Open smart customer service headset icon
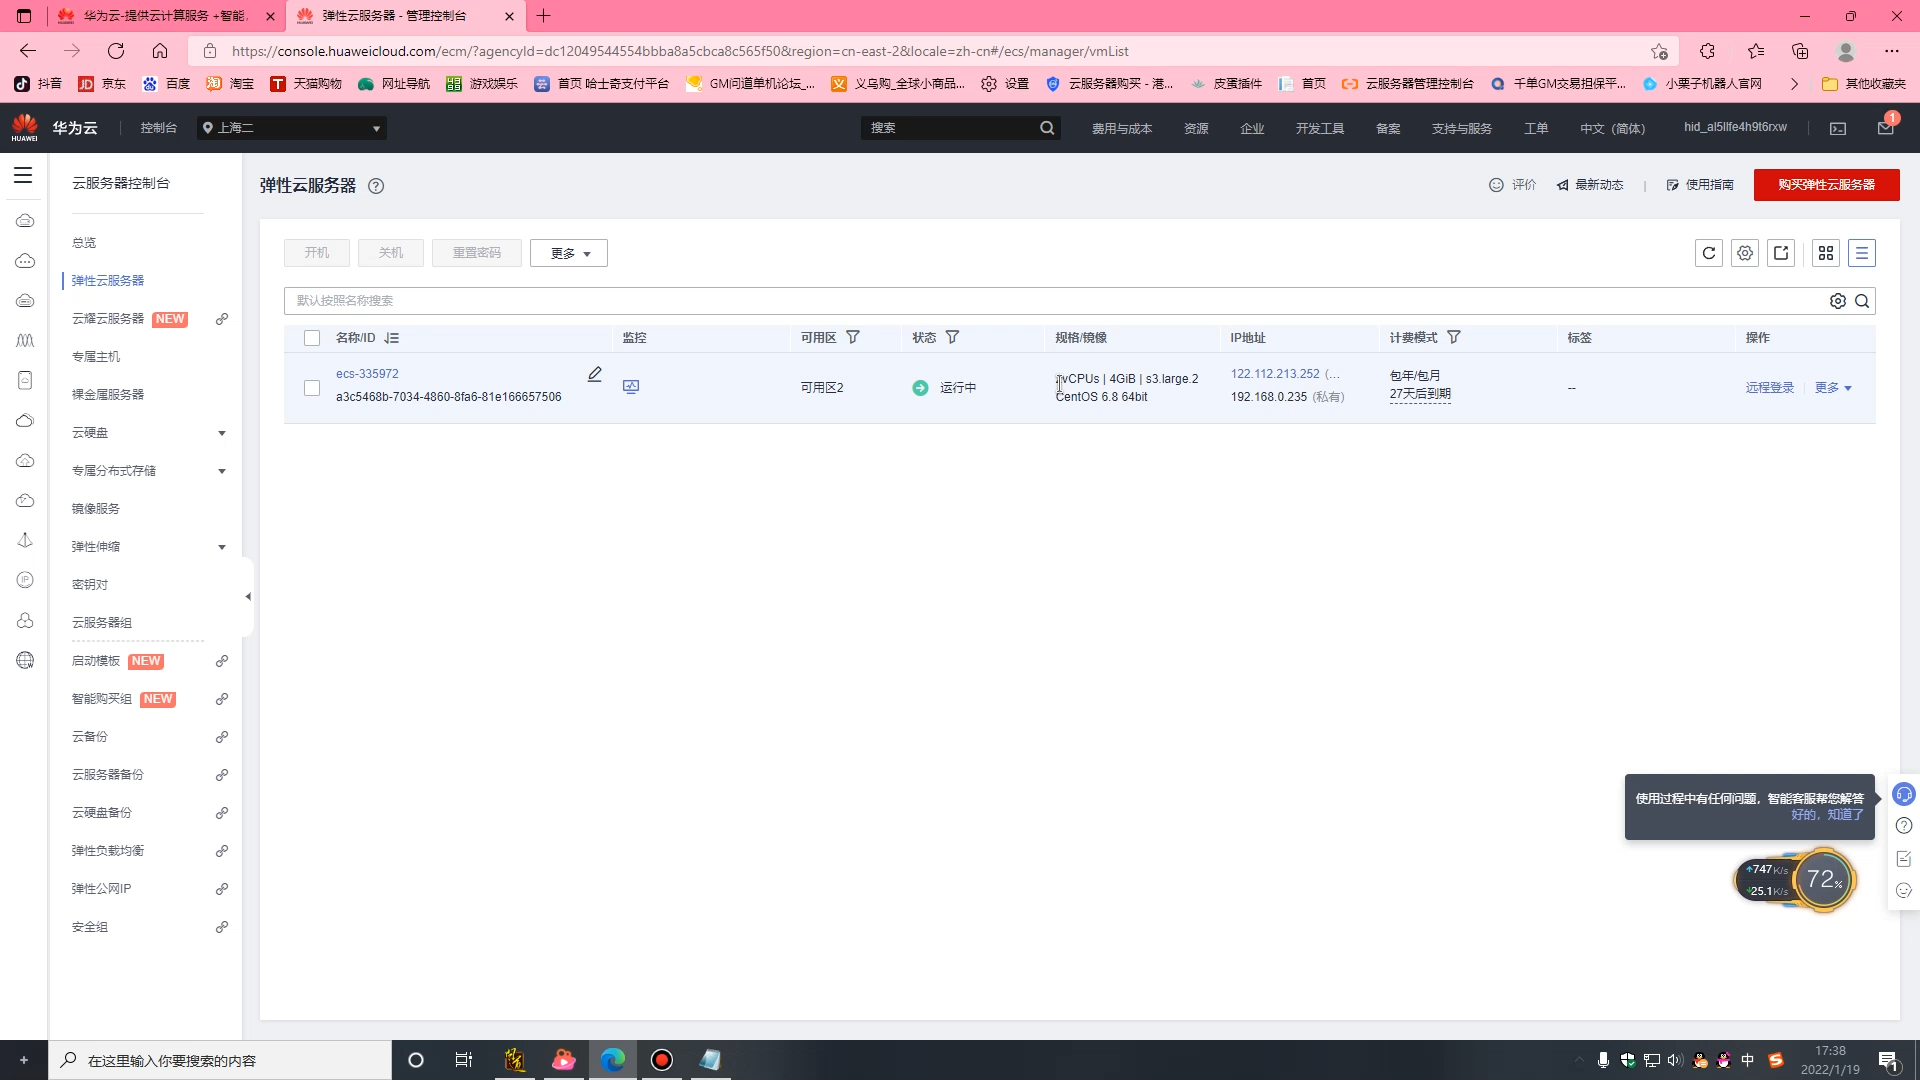Viewport: 1920px width, 1080px height. click(x=1904, y=794)
